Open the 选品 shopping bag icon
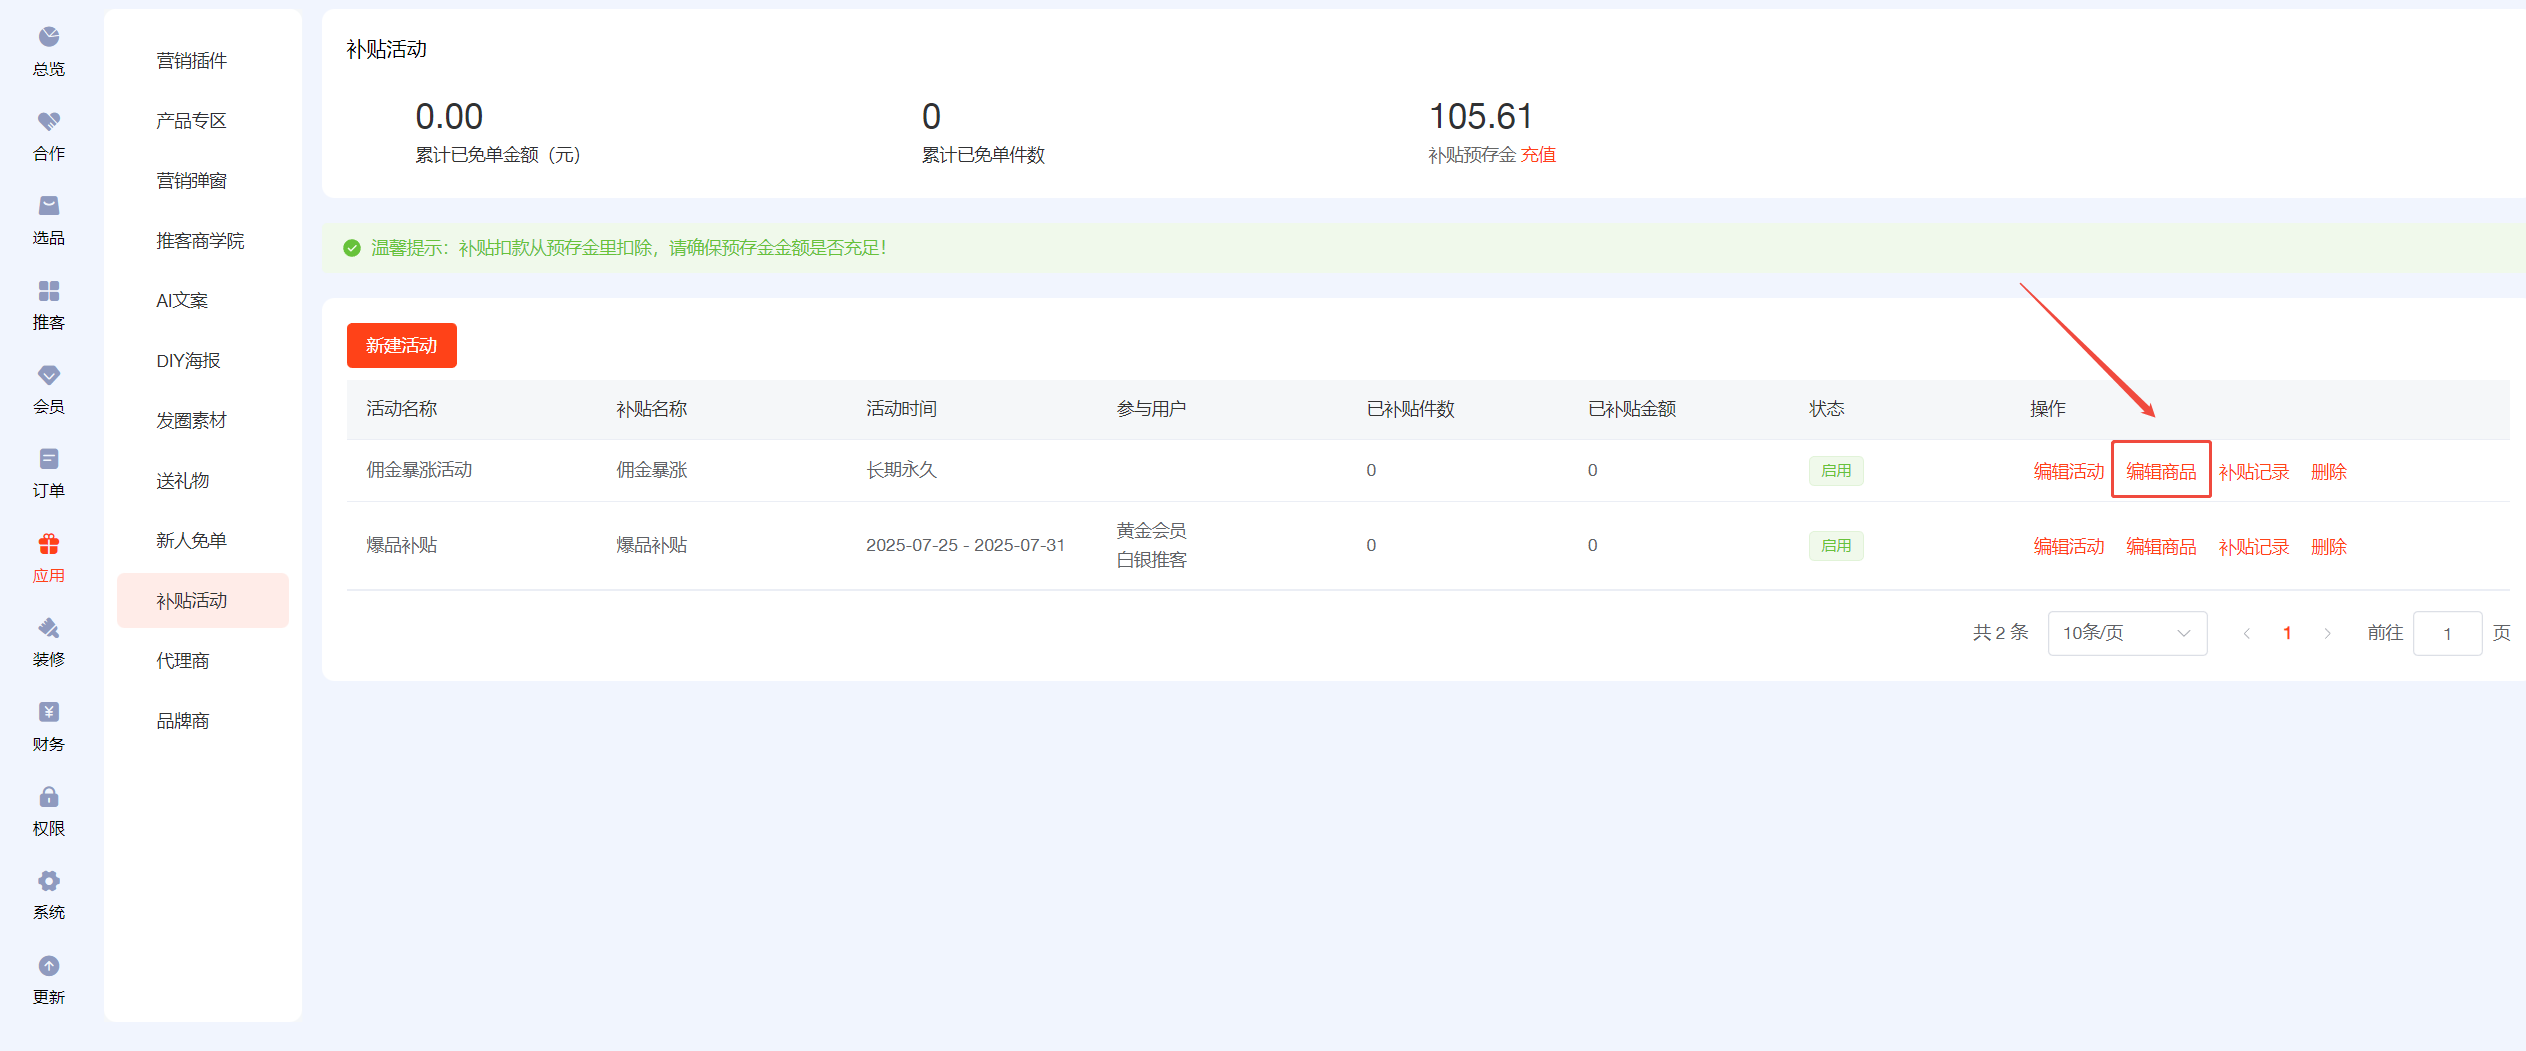 tap(48, 206)
